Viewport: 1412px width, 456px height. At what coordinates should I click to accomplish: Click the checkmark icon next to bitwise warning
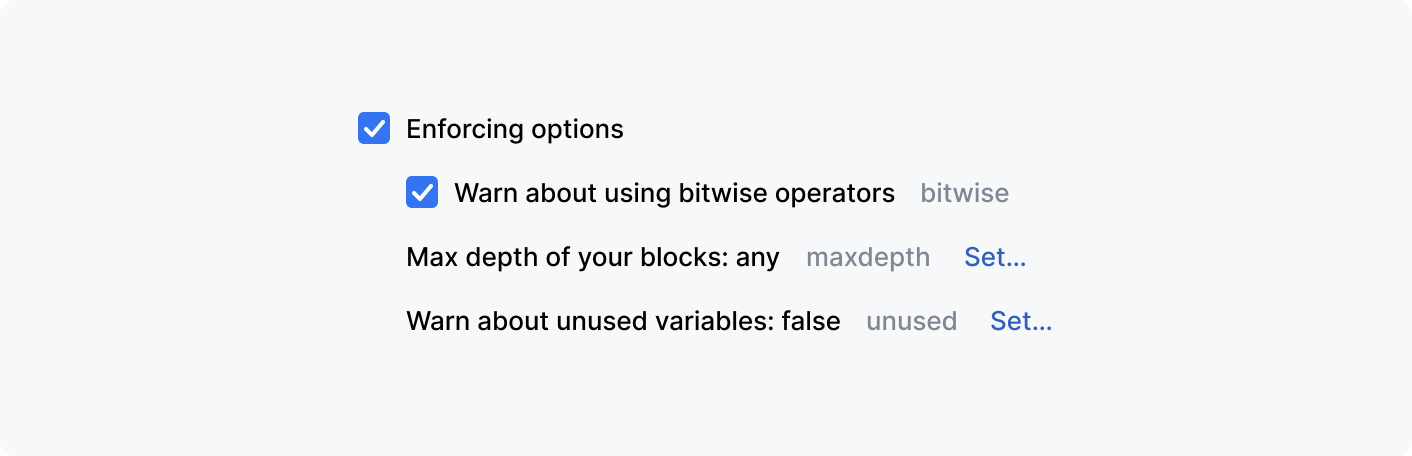tap(422, 193)
